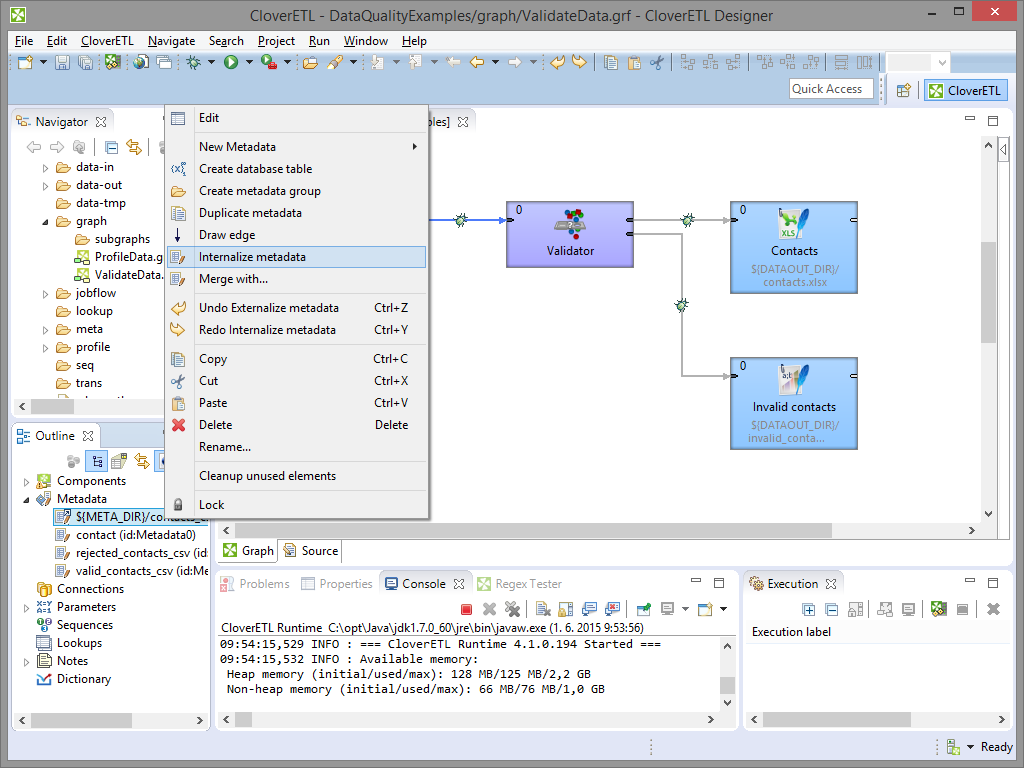Expand the jobflow folder in Navigator
This screenshot has width=1024, height=768.
(46, 294)
